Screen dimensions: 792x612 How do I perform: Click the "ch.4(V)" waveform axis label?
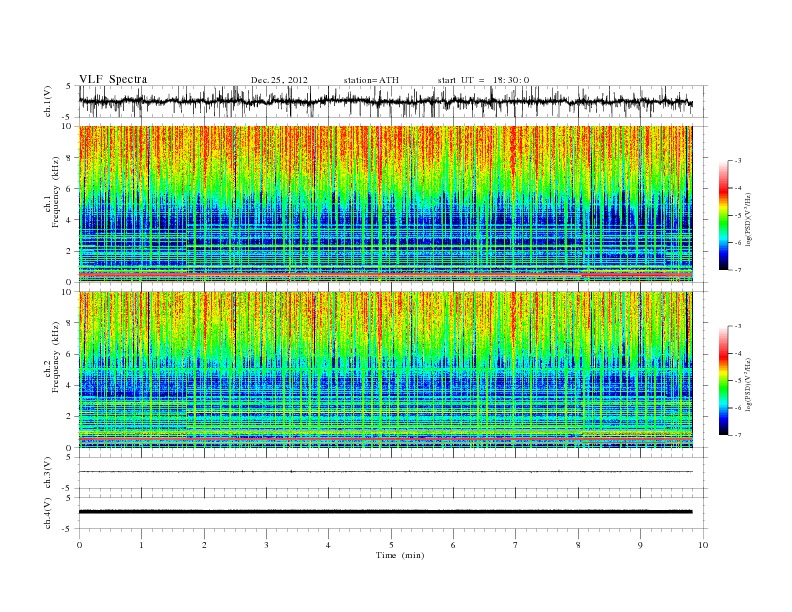pos(47,513)
